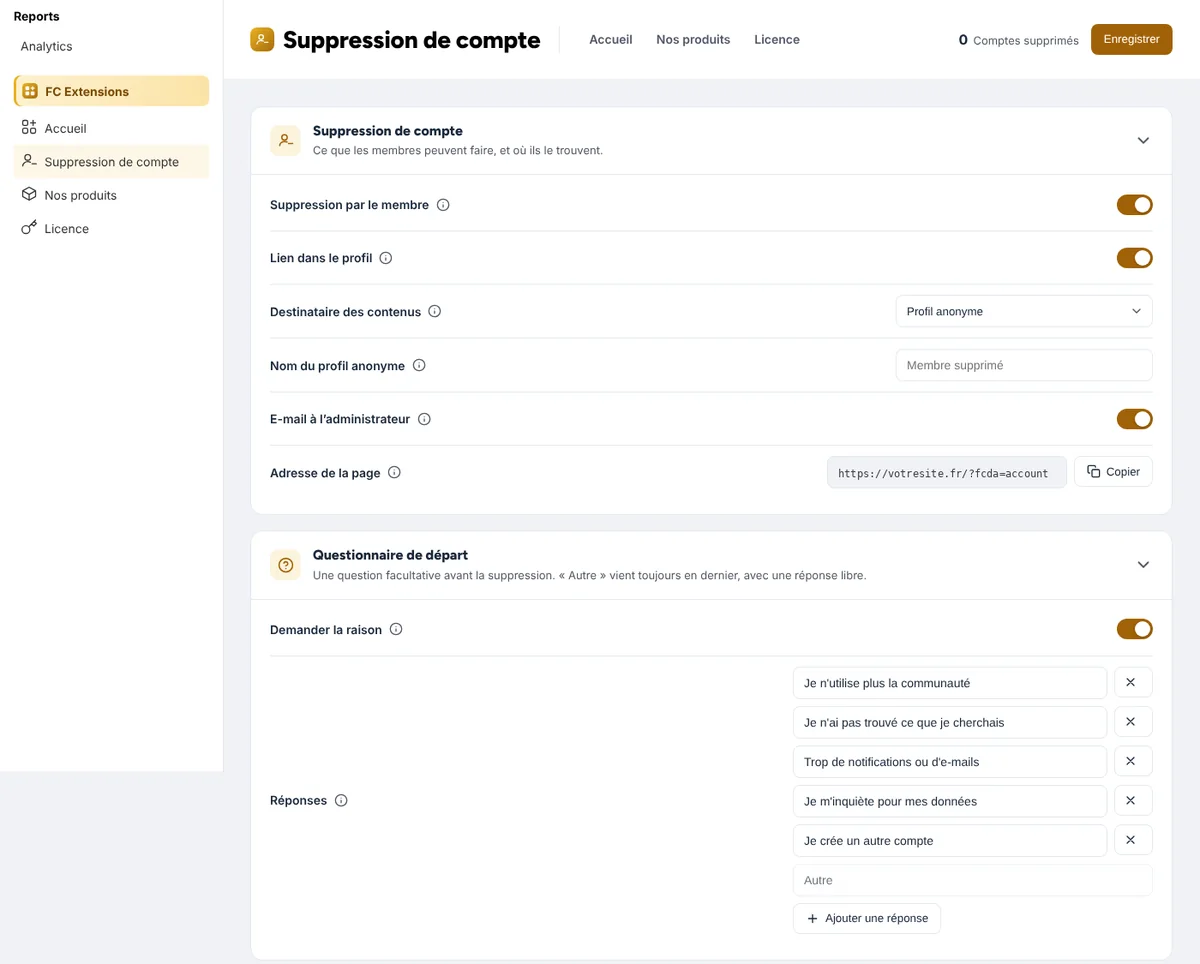This screenshot has width=1200, height=964.
Task: Click the Suppression de compte sidebar user icon
Action: click(29, 161)
